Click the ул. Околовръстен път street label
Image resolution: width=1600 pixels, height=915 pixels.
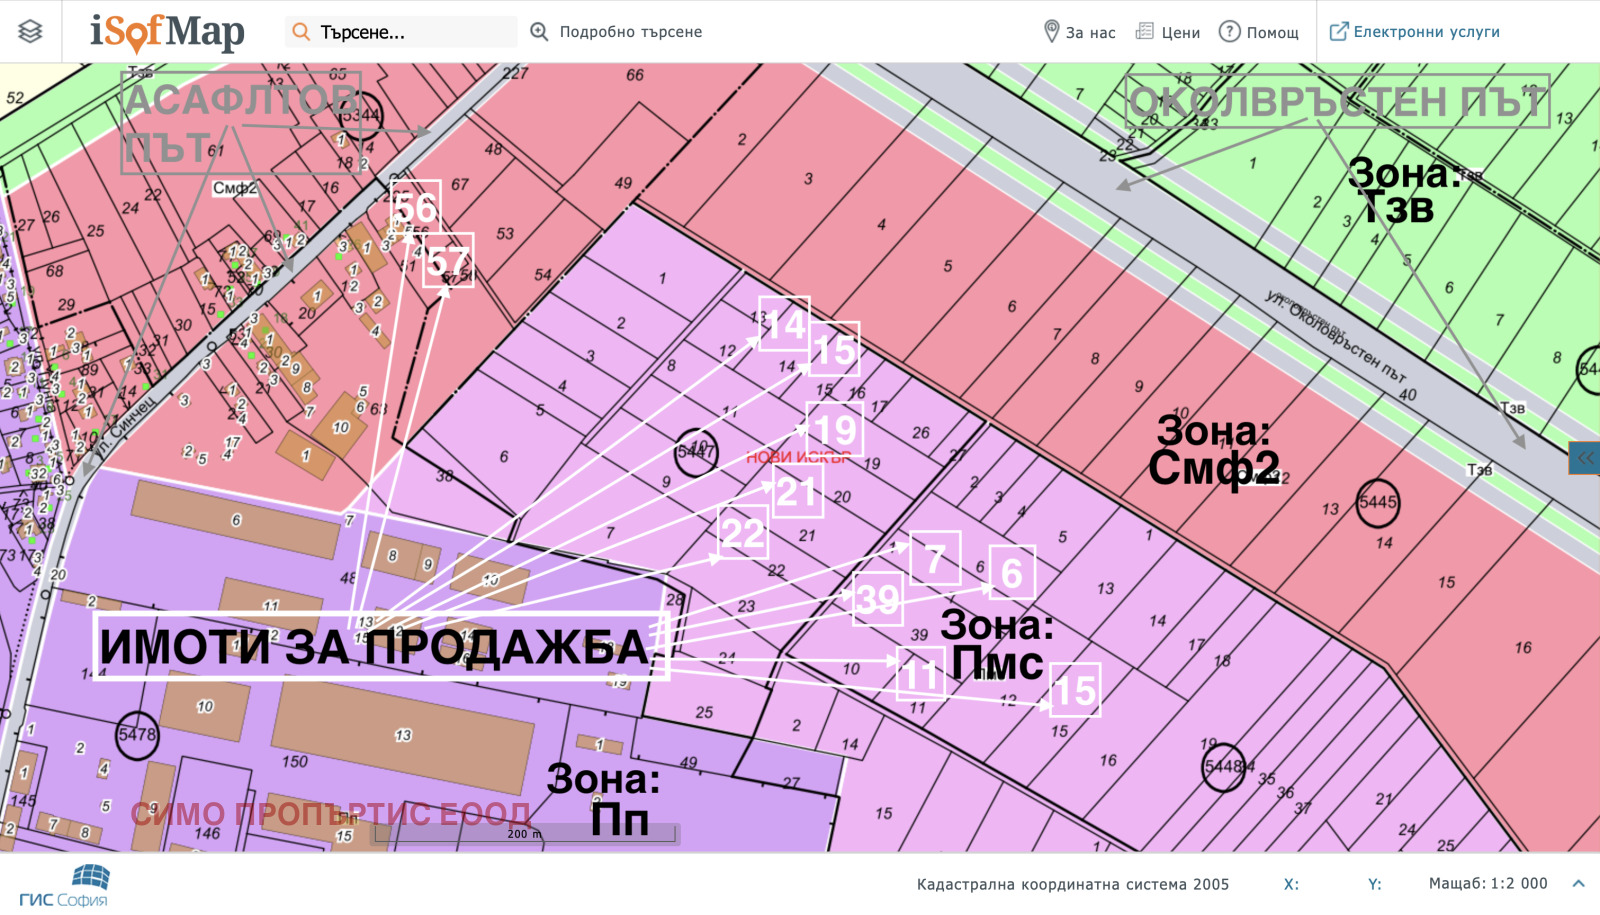pos(1335,337)
